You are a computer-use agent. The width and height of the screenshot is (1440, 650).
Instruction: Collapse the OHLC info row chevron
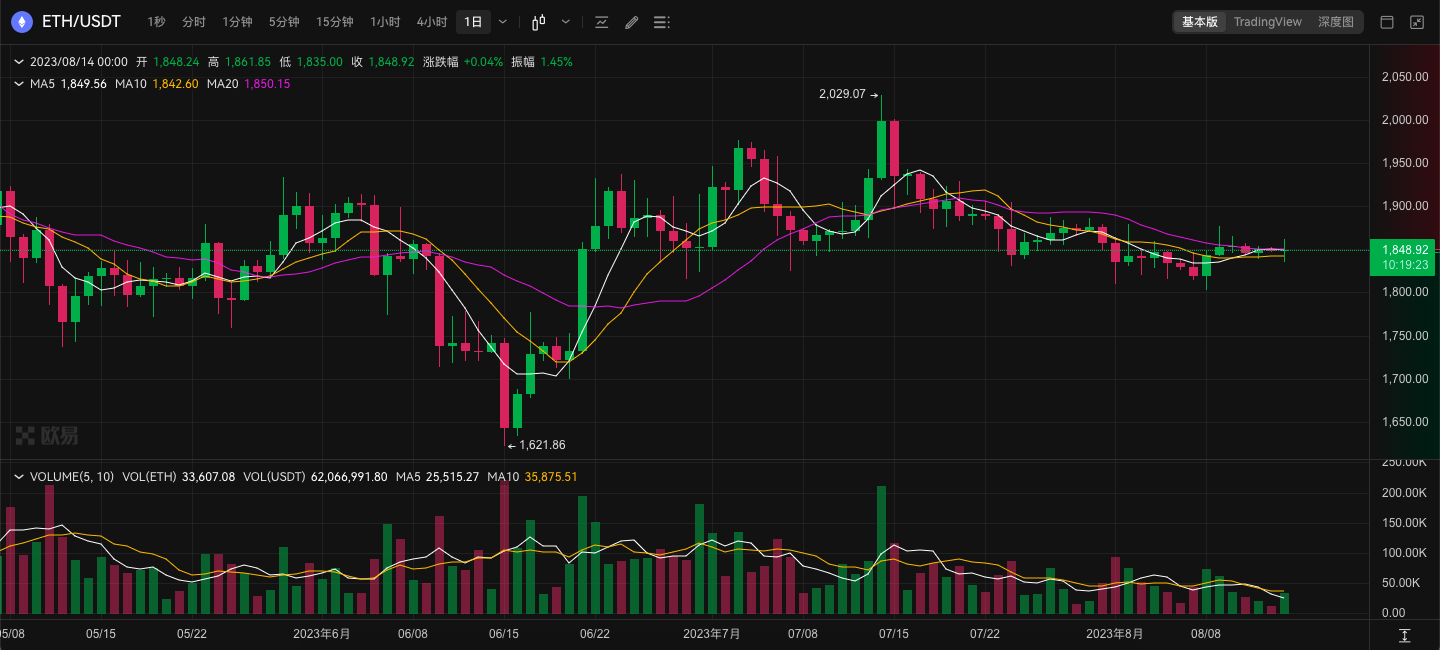tap(18, 62)
